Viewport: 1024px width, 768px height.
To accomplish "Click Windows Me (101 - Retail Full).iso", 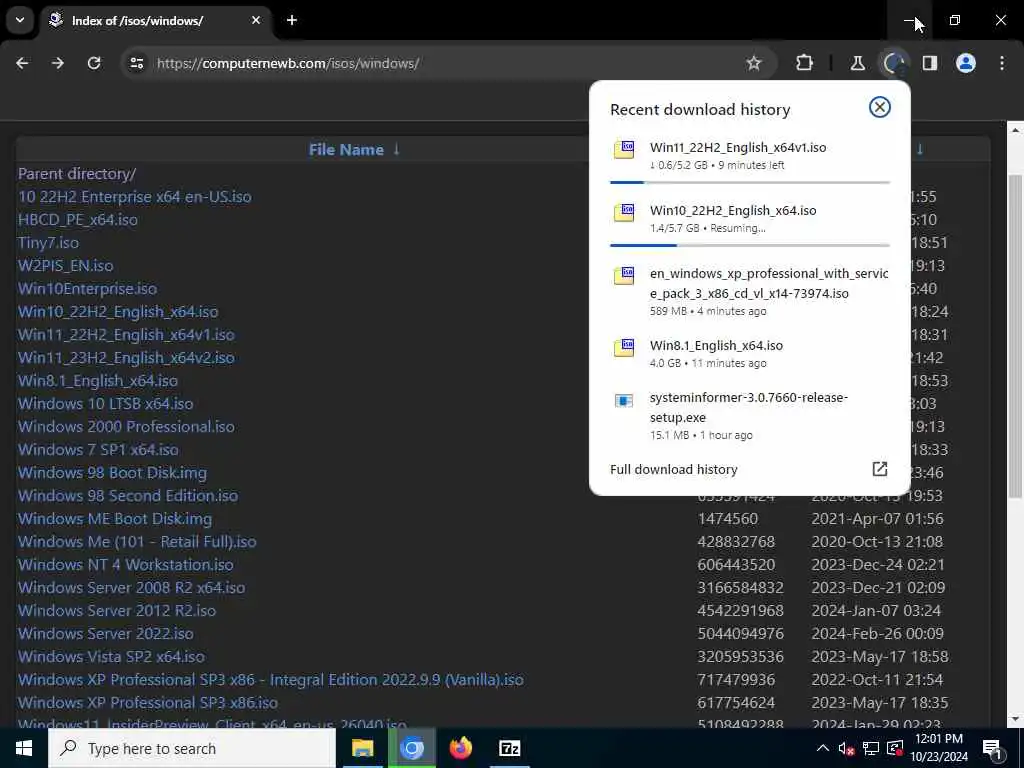I will (x=137, y=541).
